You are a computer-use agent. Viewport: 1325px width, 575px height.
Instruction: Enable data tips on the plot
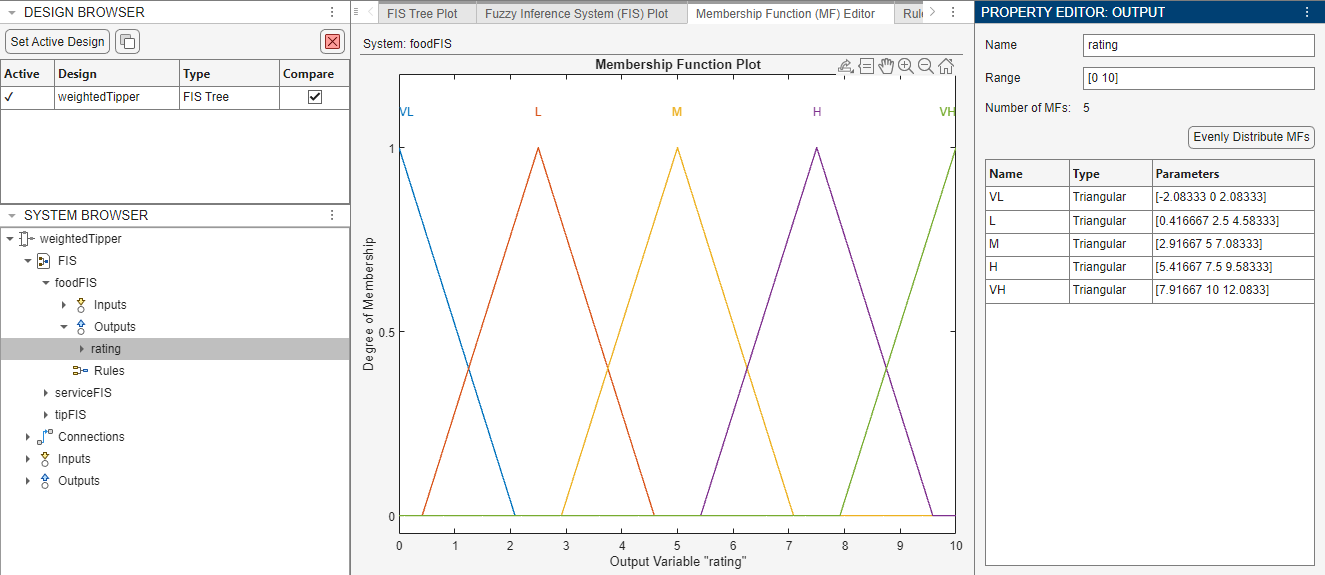[x=866, y=66]
